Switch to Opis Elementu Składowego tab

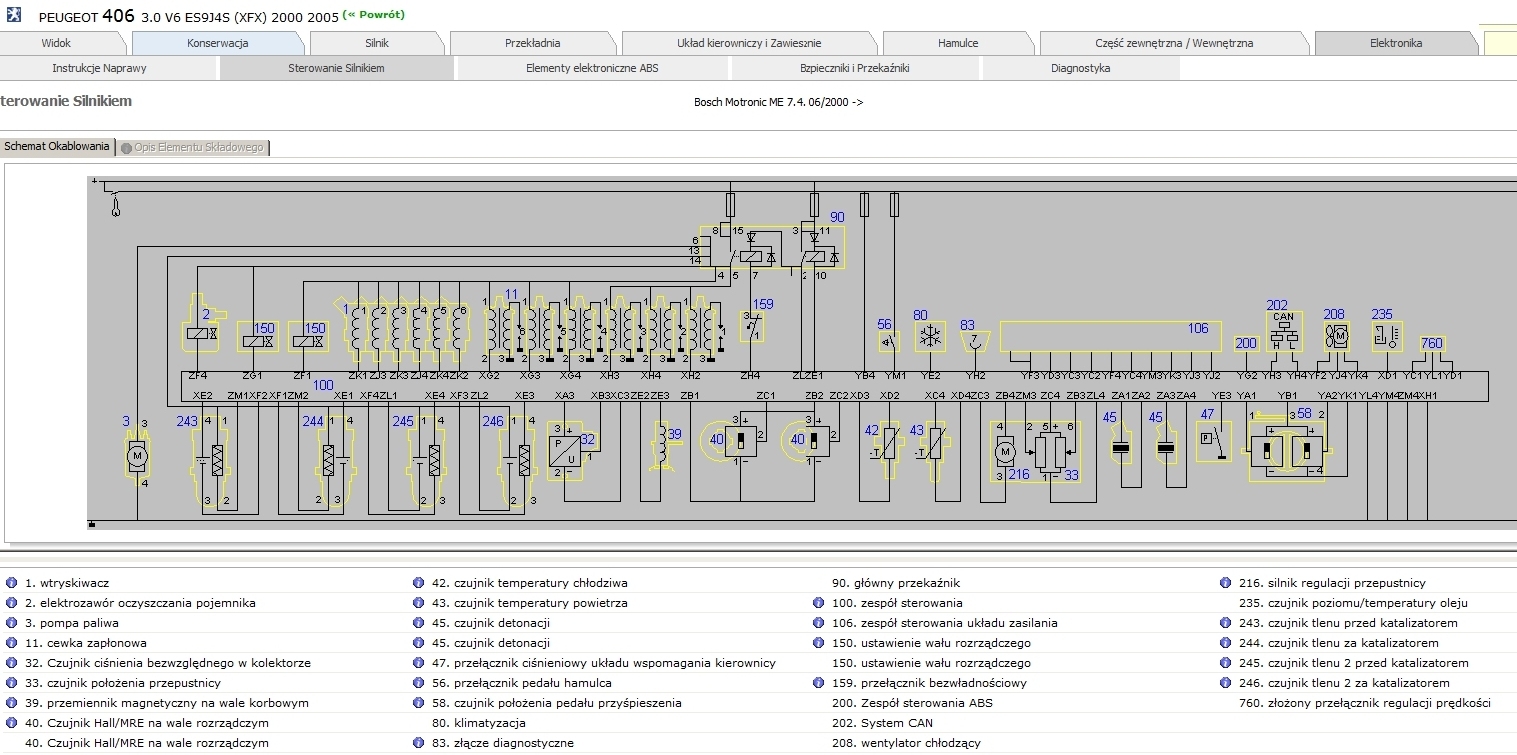click(x=193, y=147)
